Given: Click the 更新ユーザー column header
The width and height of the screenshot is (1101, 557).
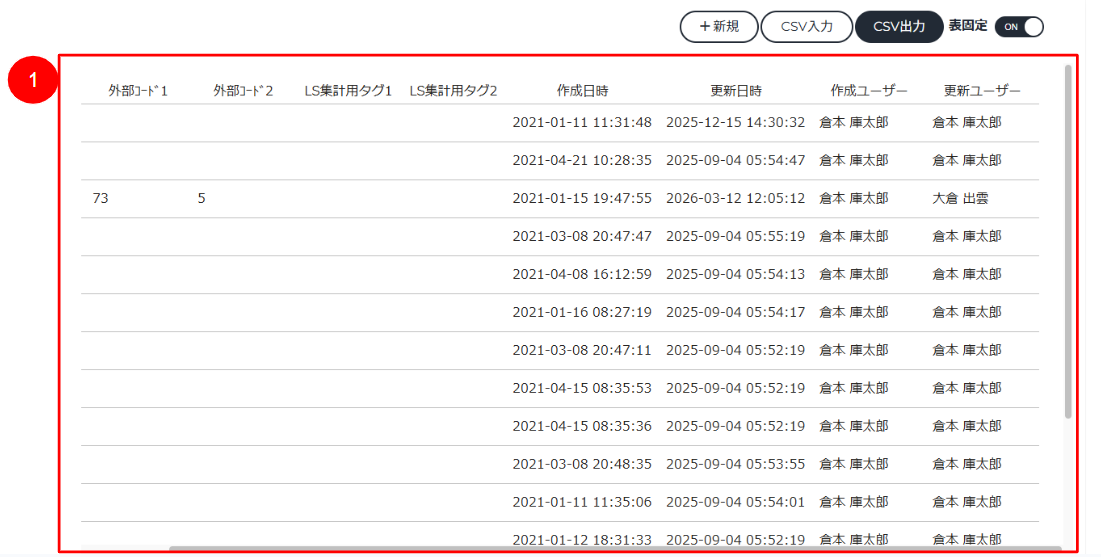Looking at the screenshot, I should pyautogui.click(x=982, y=91).
